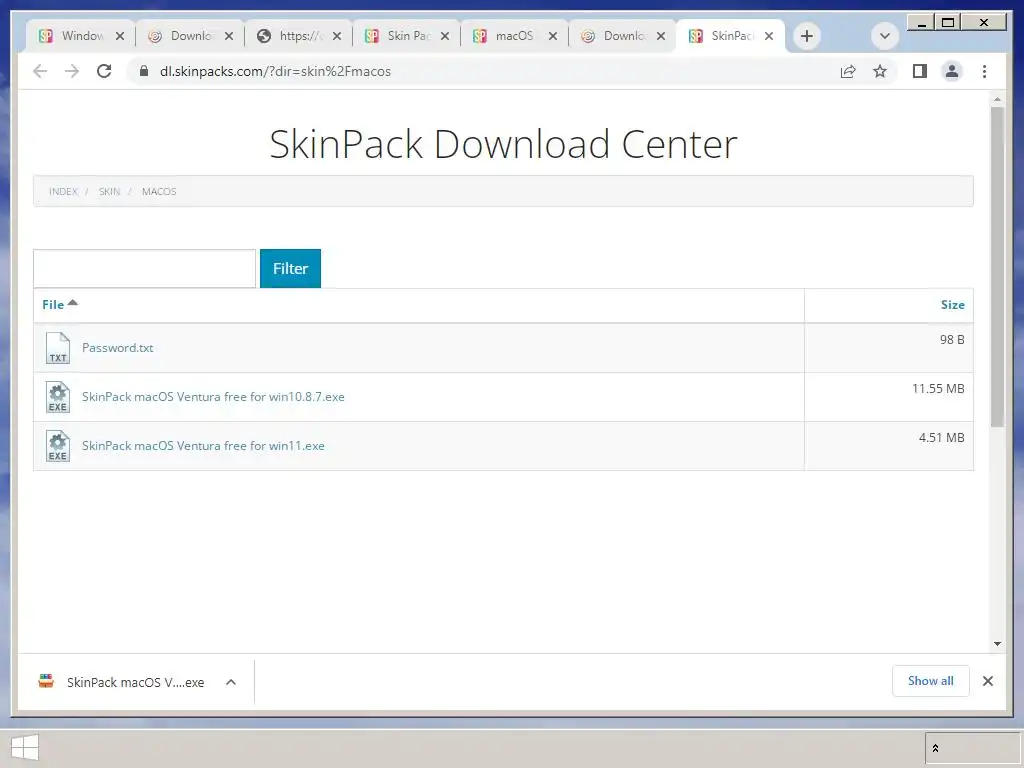Close the active SkinPac tab
This screenshot has width=1024, height=768.
769,36
